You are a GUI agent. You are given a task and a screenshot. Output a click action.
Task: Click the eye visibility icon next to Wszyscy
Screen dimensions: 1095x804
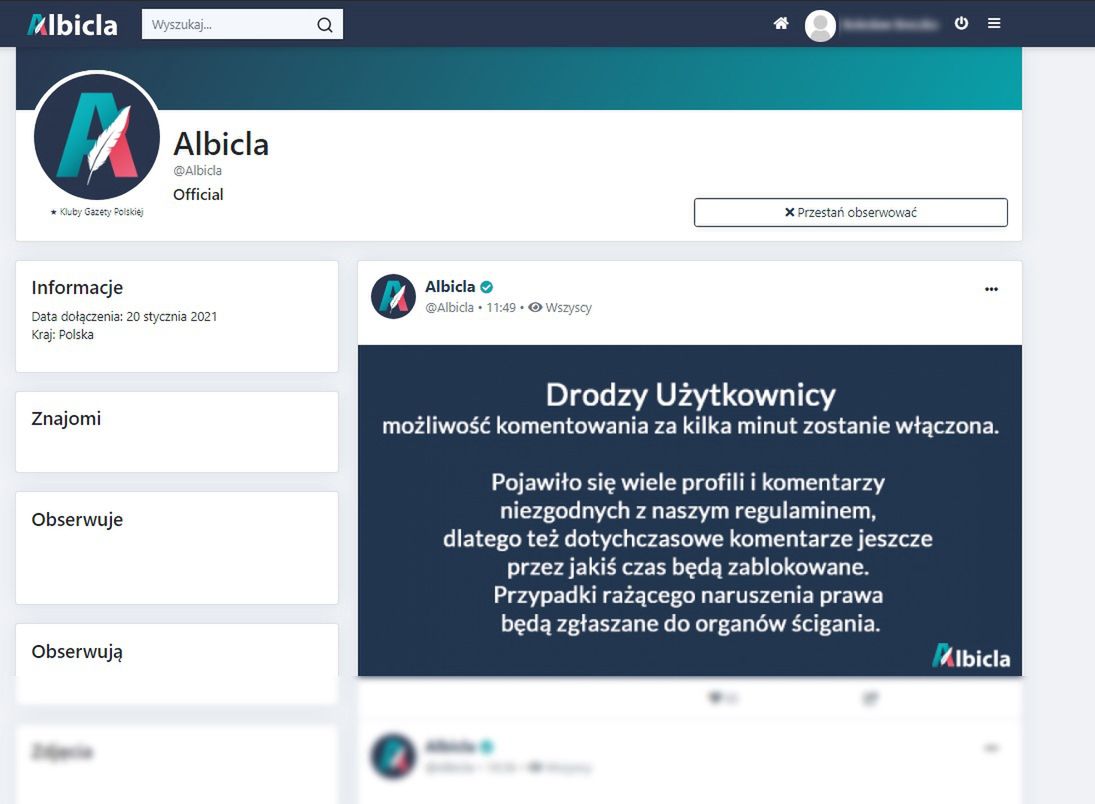(x=535, y=307)
